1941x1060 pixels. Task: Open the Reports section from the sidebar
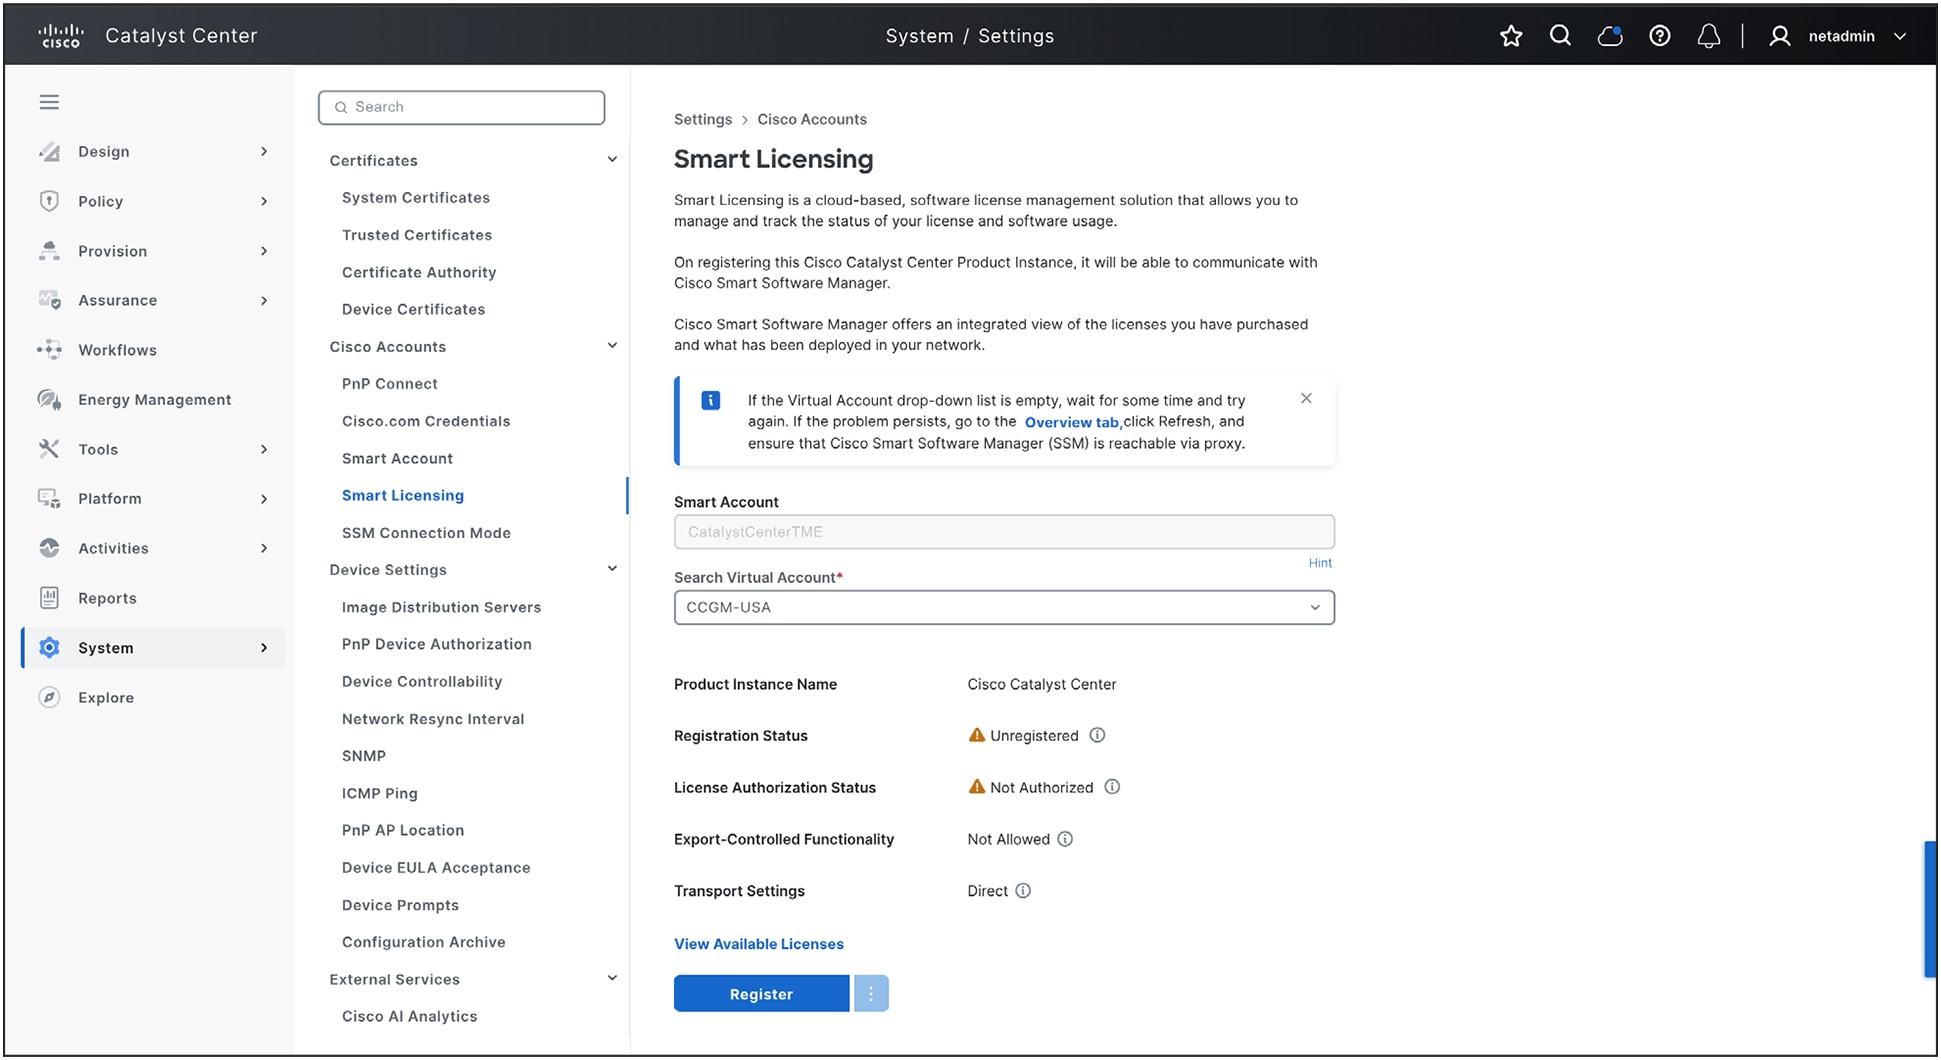107,597
